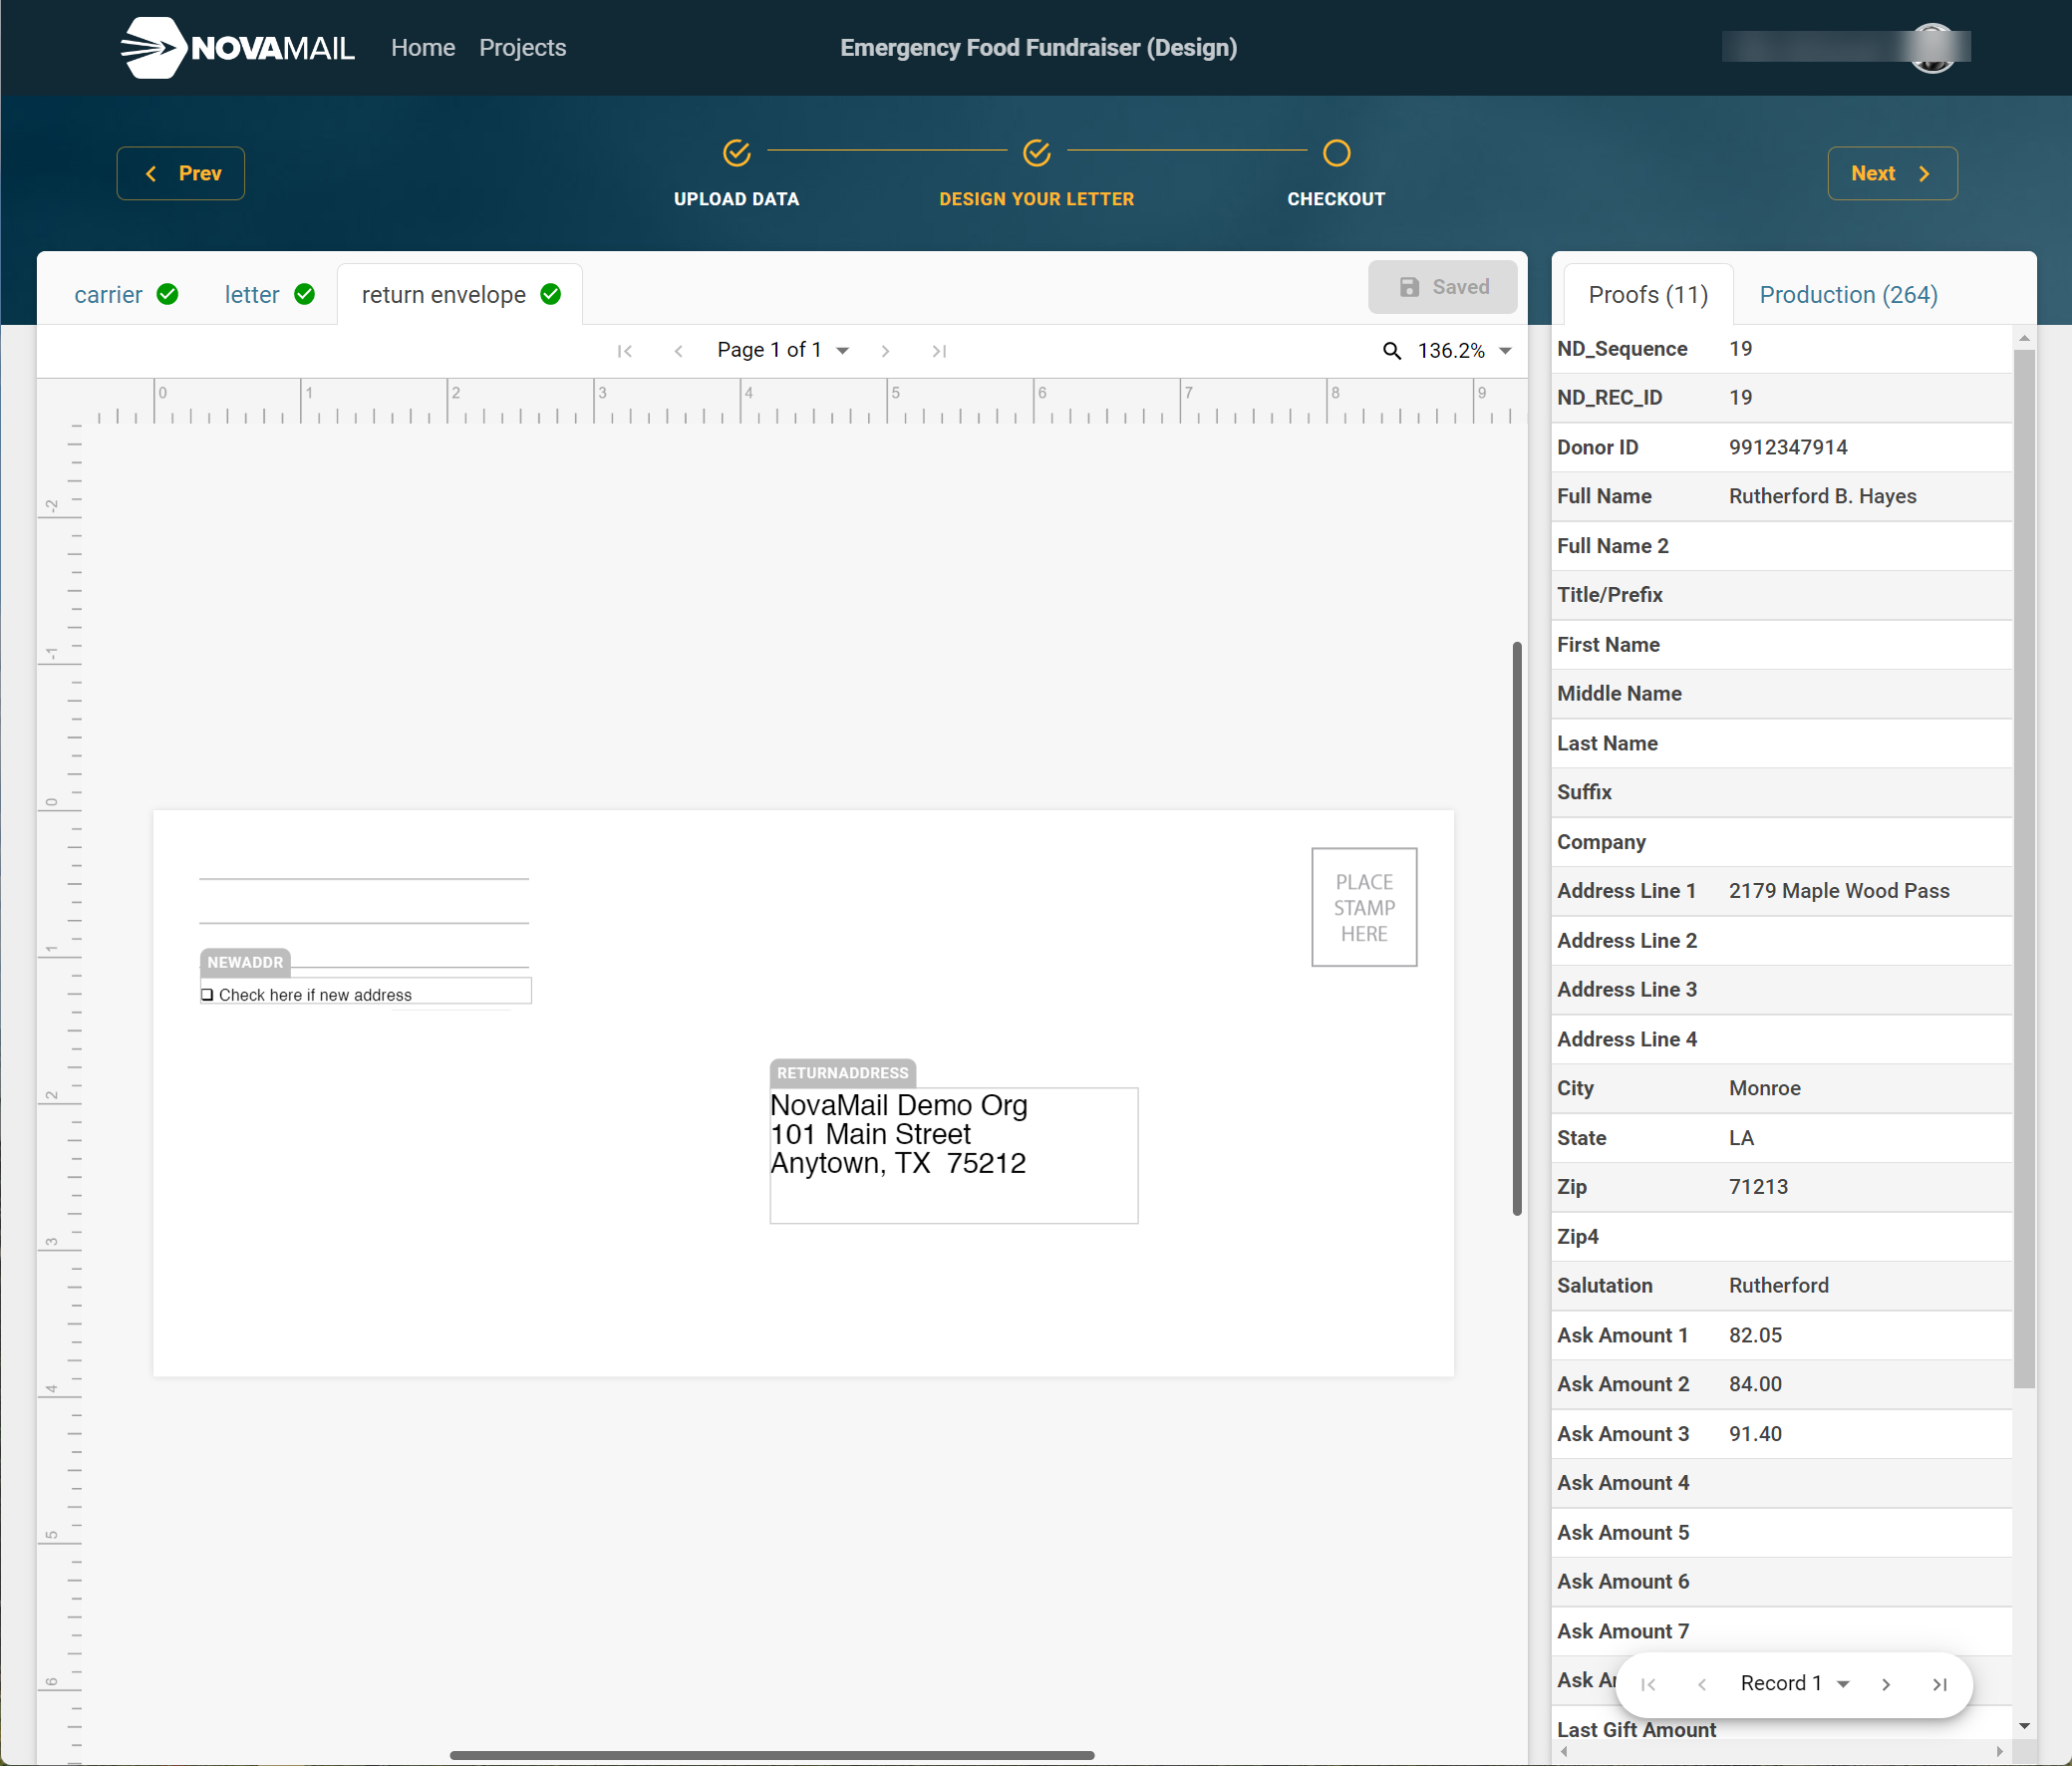This screenshot has width=2072, height=1766.
Task: Click Donor ID value '9912347914'
Action: [x=1788, y=447]
